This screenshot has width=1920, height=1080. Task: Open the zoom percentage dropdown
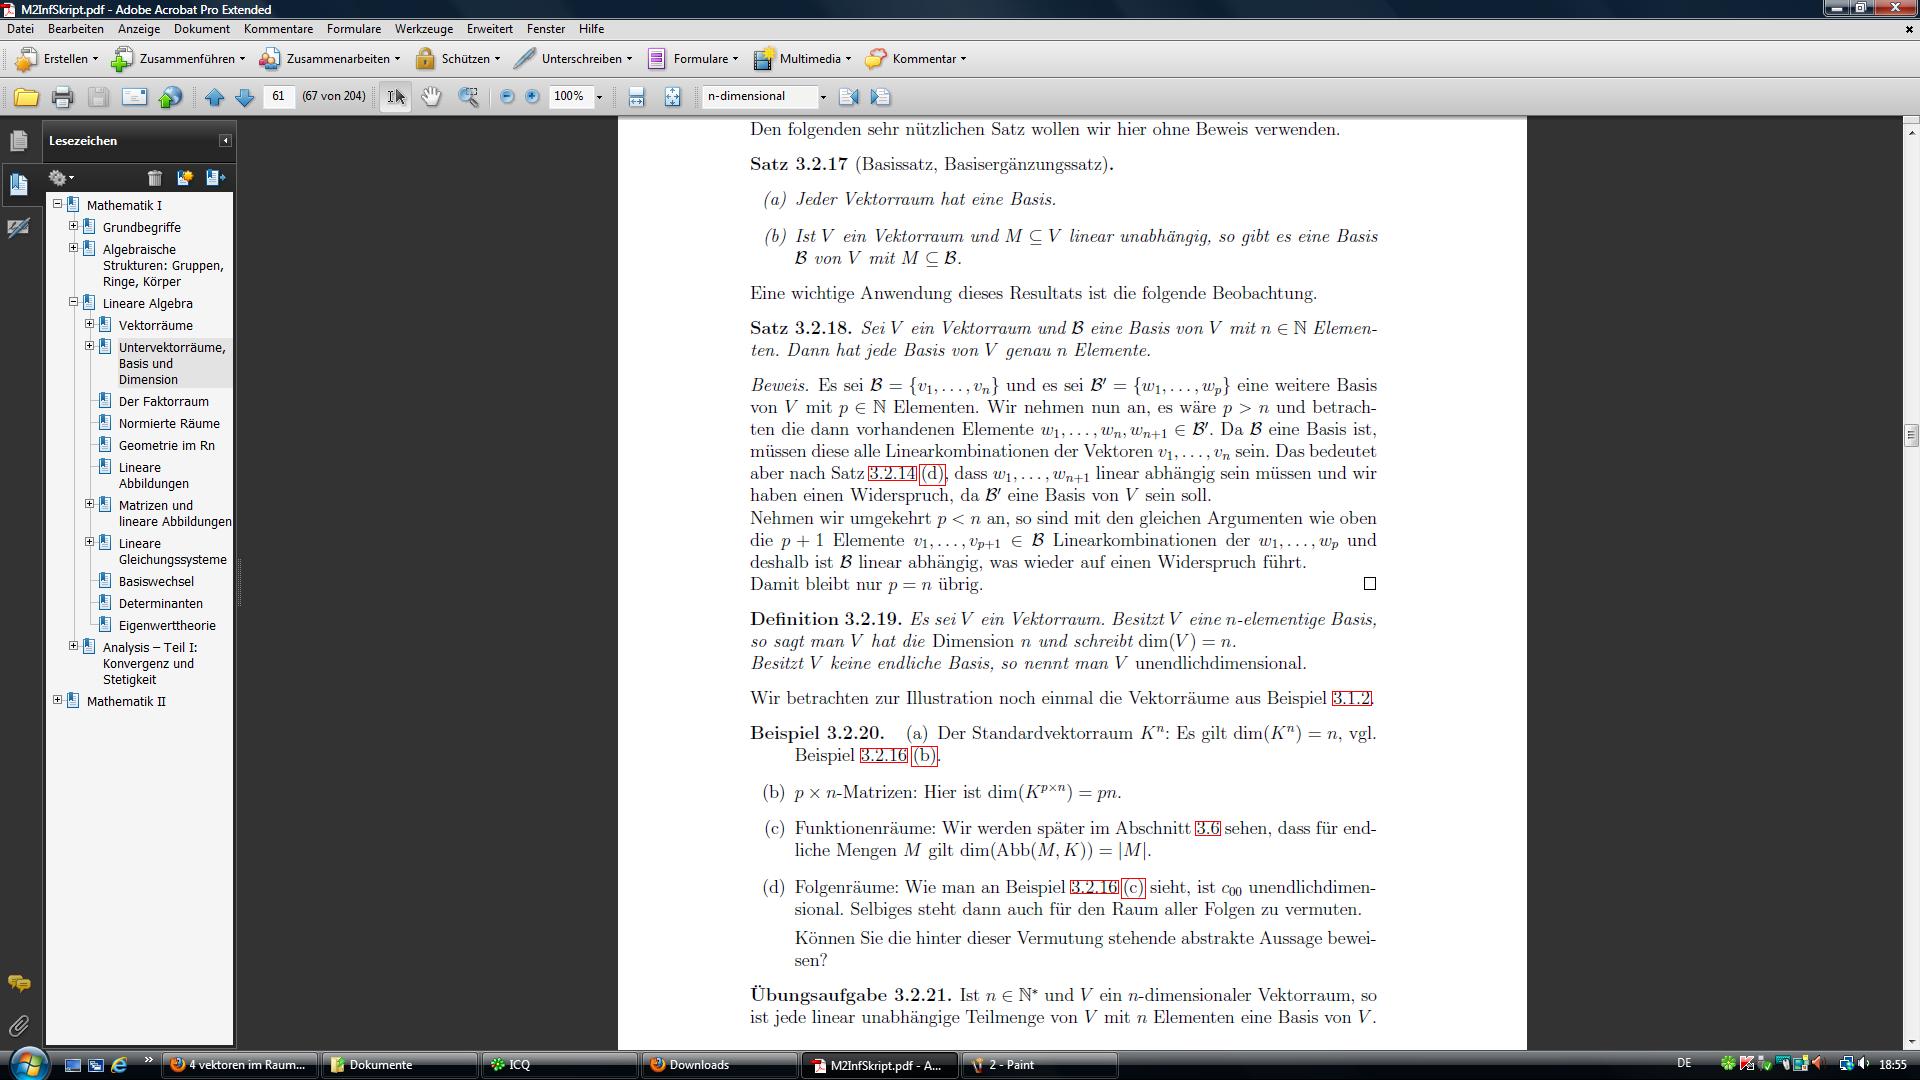click(x=599, y=97)
